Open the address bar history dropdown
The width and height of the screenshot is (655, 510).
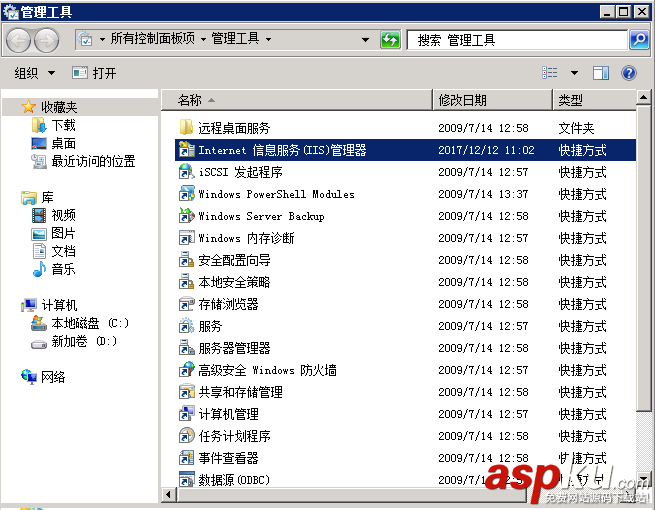tap(365, 40)
